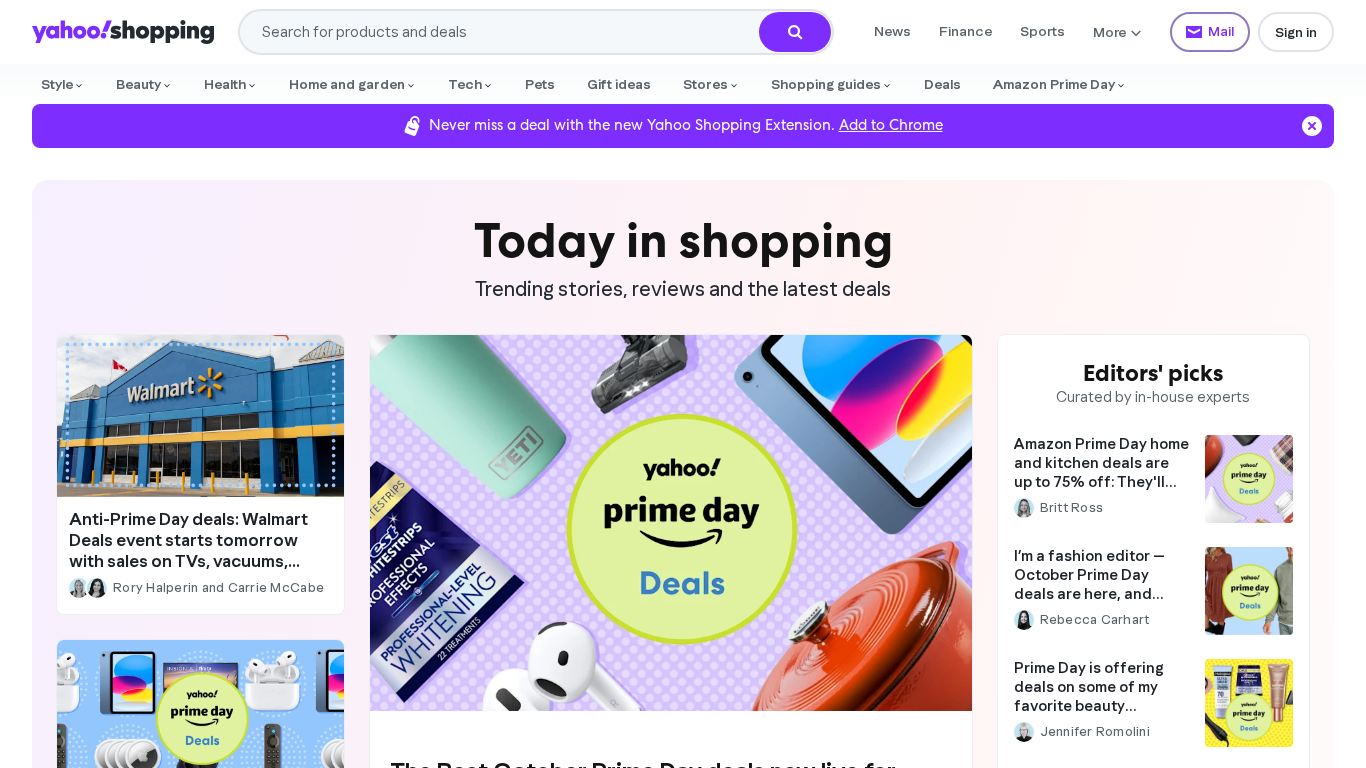Open the Yahoo Shopping logo homepage
The width and height of the screenshot is (1366, 768).
click(x=123, y=31)
